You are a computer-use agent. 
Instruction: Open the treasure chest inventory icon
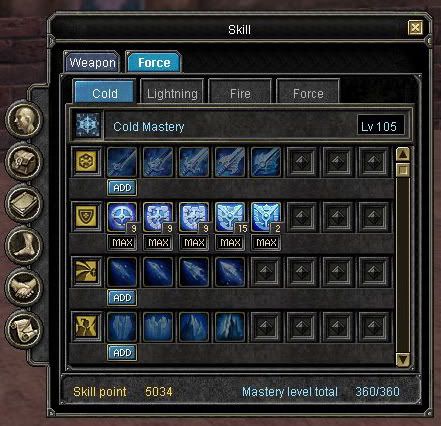click(24, 161)
